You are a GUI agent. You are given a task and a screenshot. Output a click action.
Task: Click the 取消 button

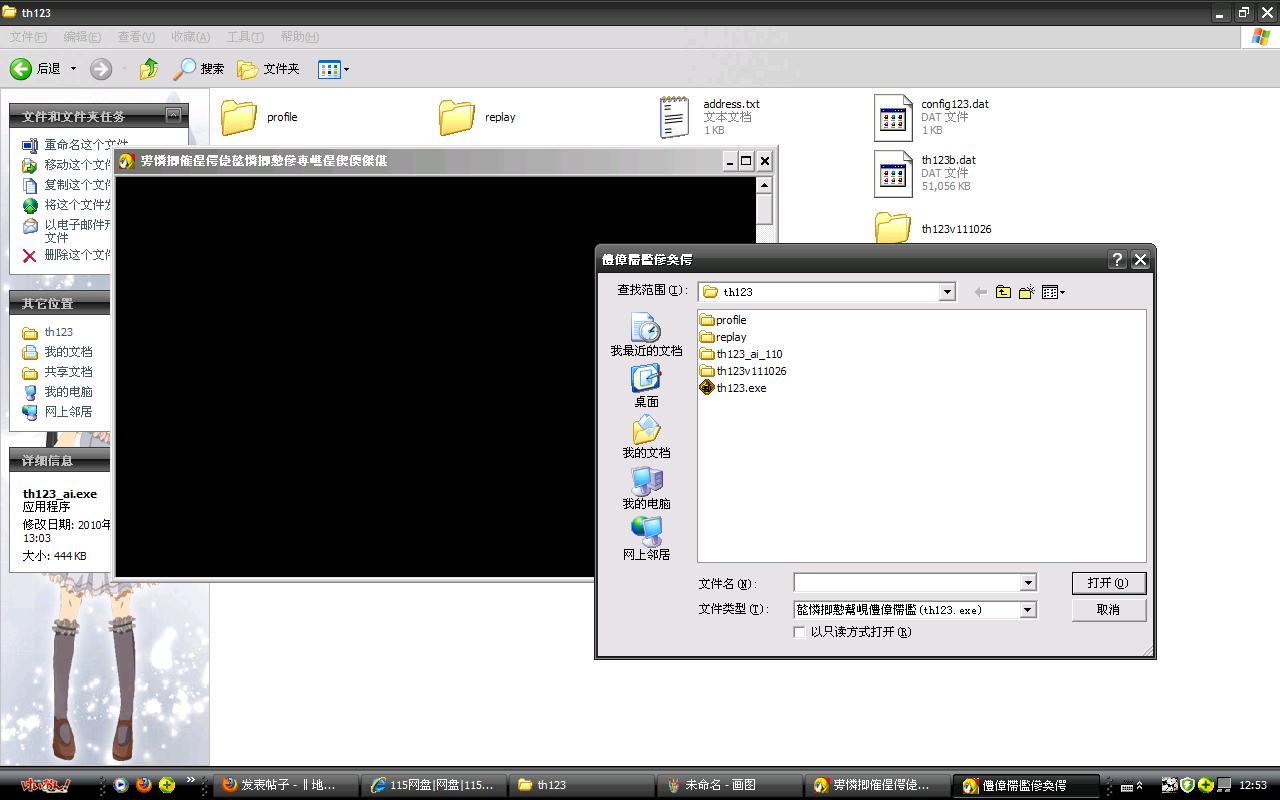pyautogui.click(x=1108, y=610)
